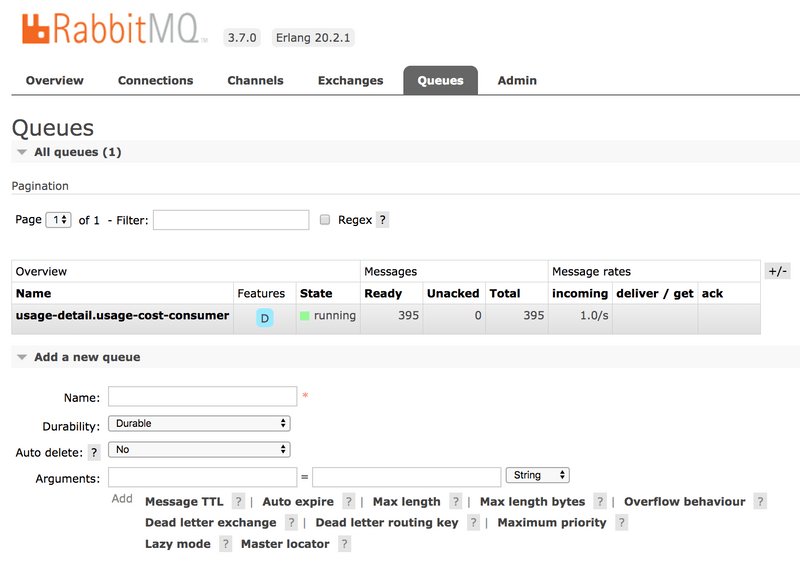Sort by the State column header
This screenshot has height=567, width=800.
pyautogui.click(x=316, y=293)
